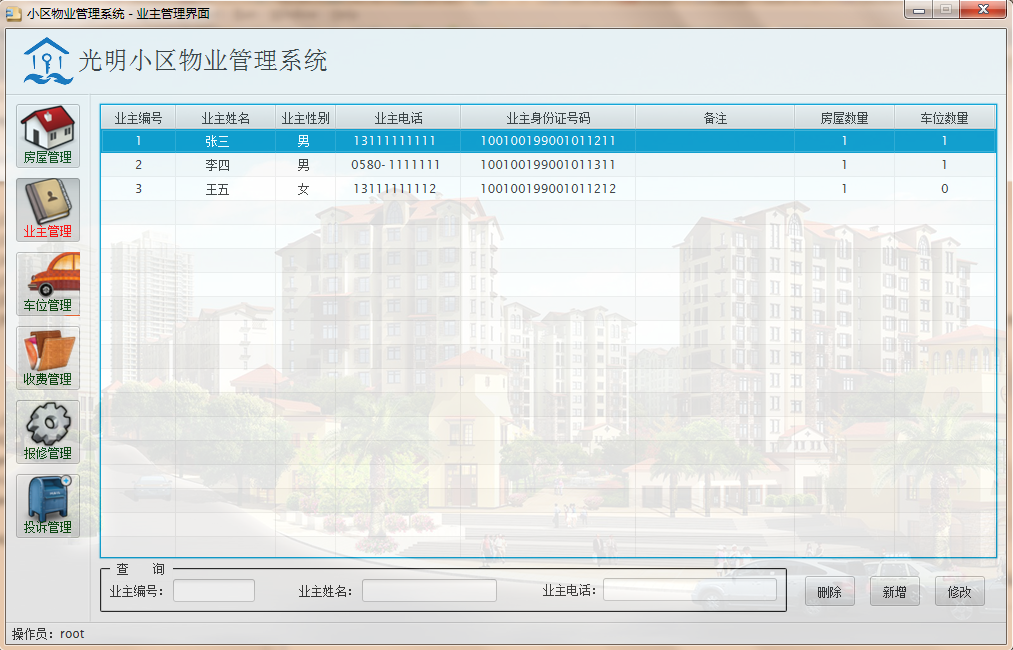Focus the 业主编号 query input field
The width and height of the screenshot is (1013, 650).
(x=214, y=591)
